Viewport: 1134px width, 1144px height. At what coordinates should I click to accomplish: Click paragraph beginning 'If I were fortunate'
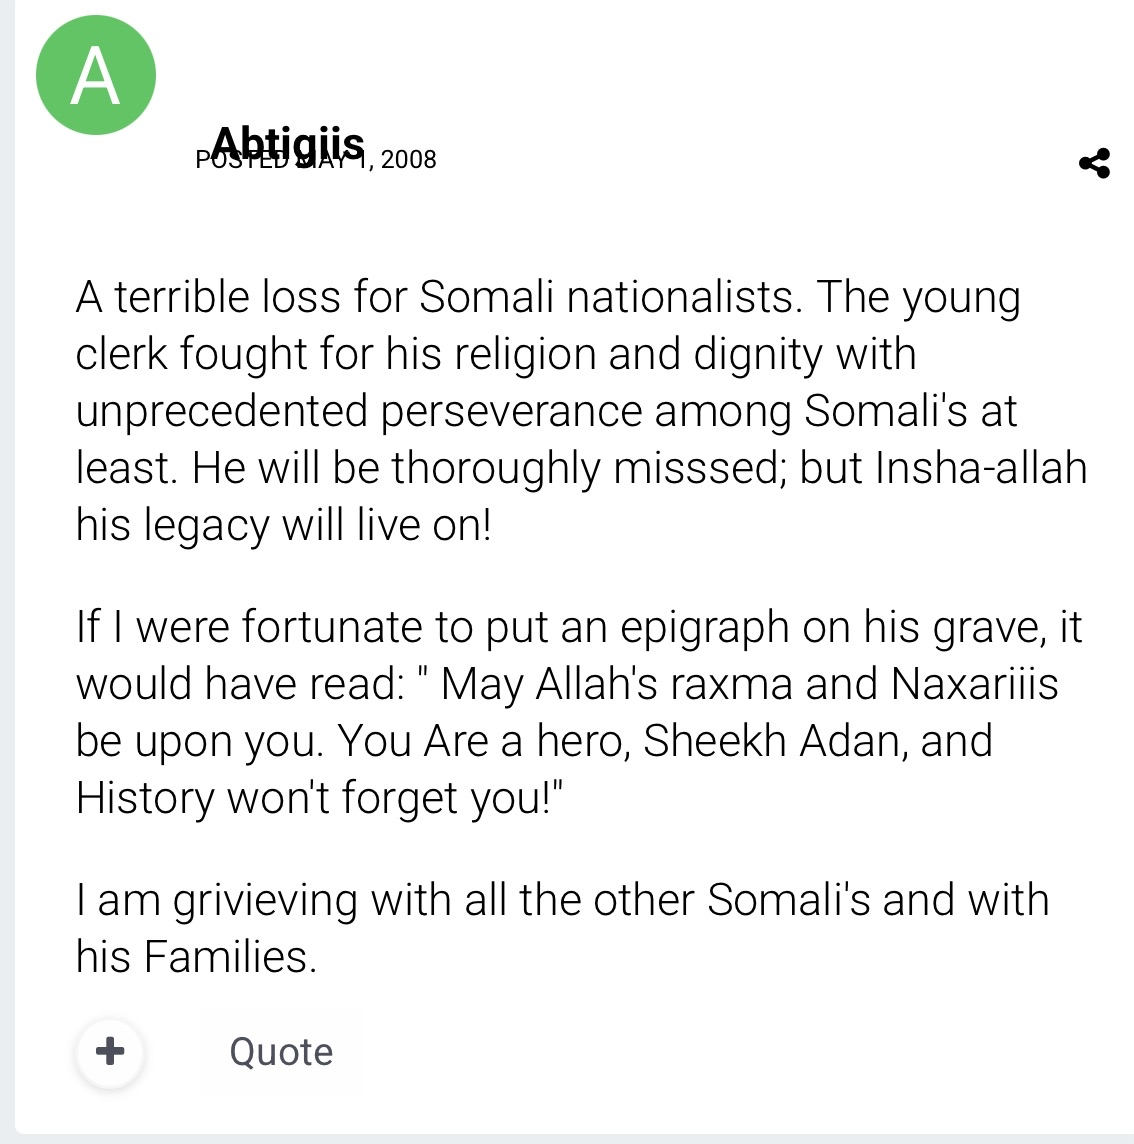pyautogui.click(x=579, y=712)
